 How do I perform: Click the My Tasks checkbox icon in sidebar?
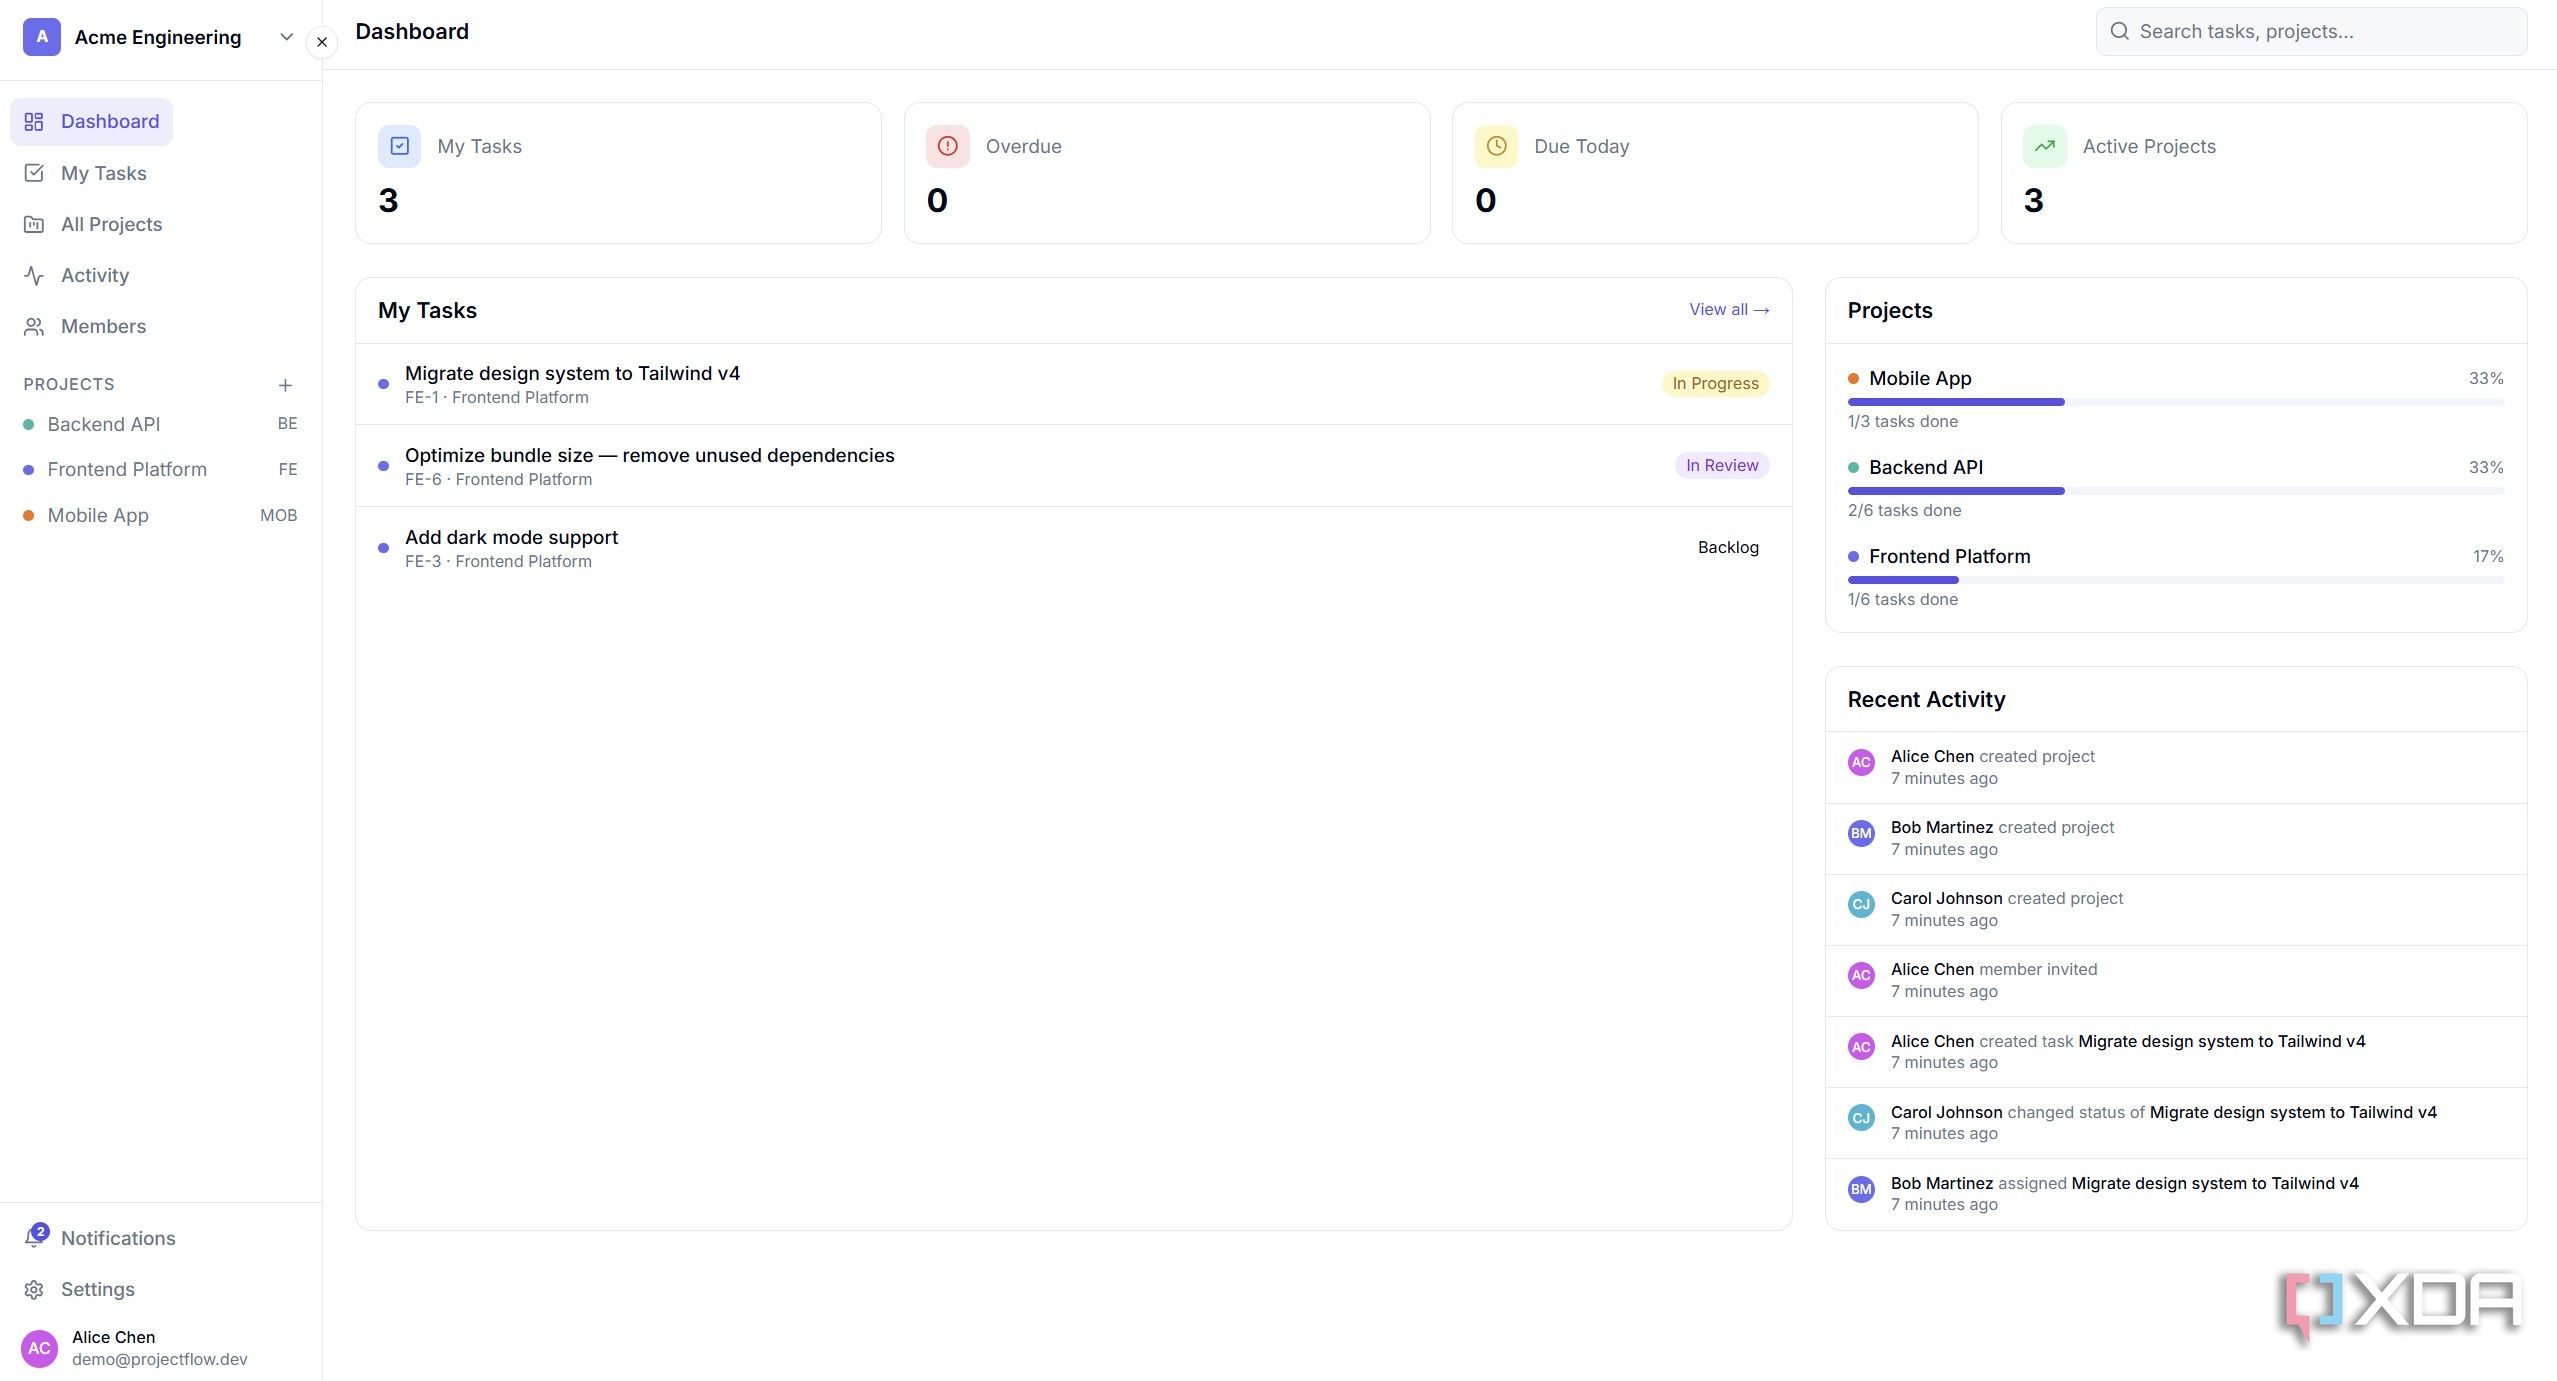click(34, 173)
